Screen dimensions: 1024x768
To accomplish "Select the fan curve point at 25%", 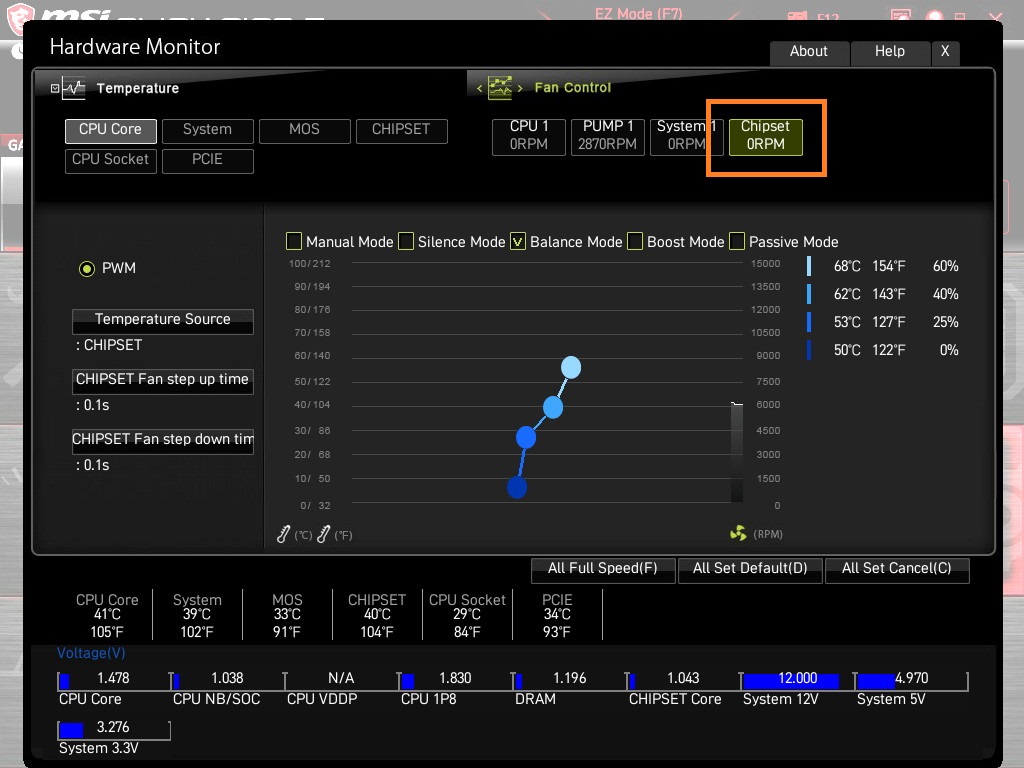I will pyautogui.click(x=526, y=437).
